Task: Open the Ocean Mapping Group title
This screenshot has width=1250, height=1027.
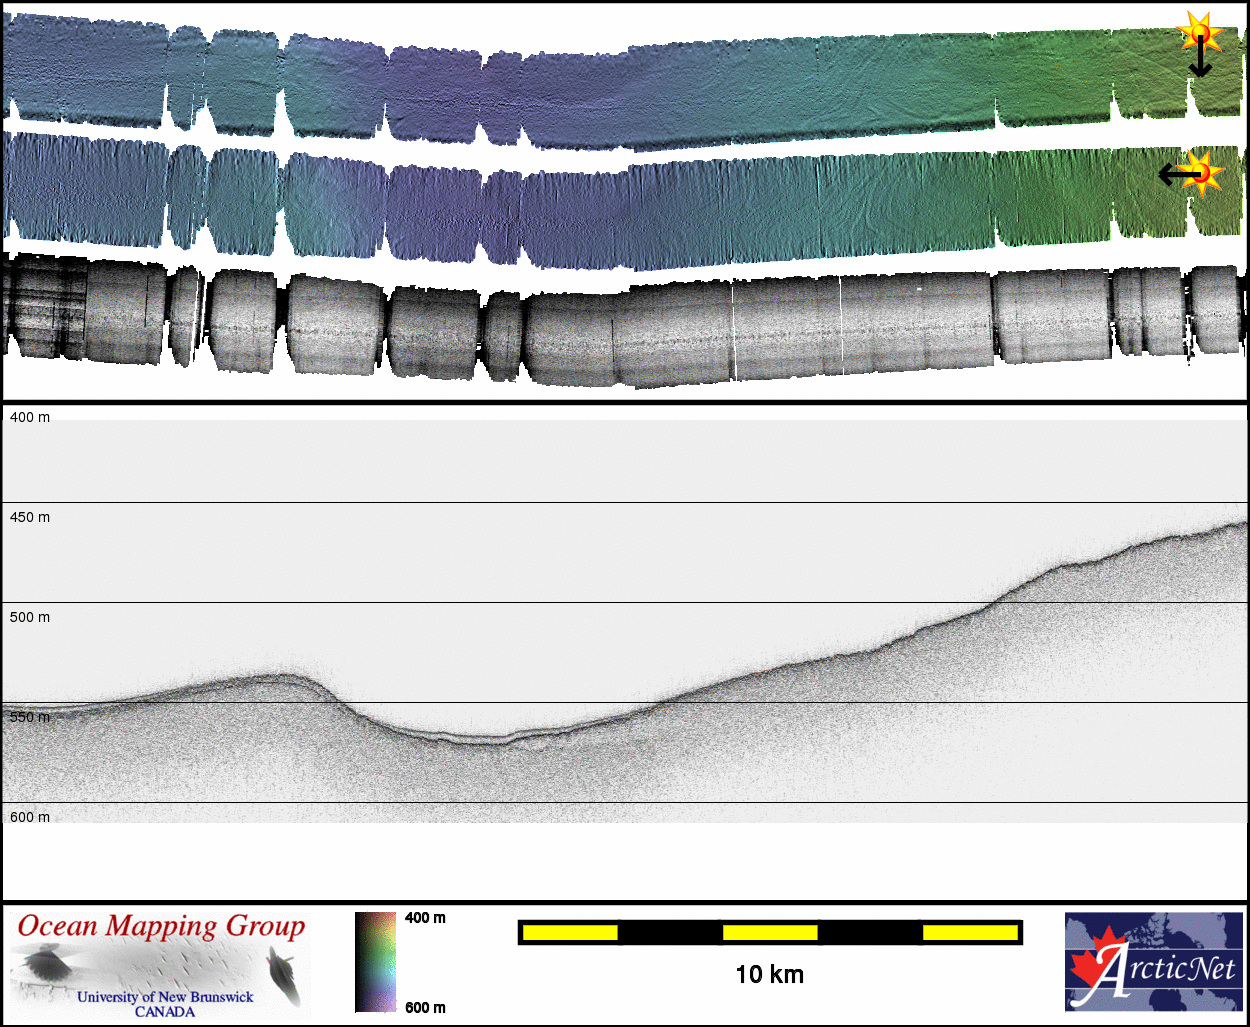Action: 161,927
